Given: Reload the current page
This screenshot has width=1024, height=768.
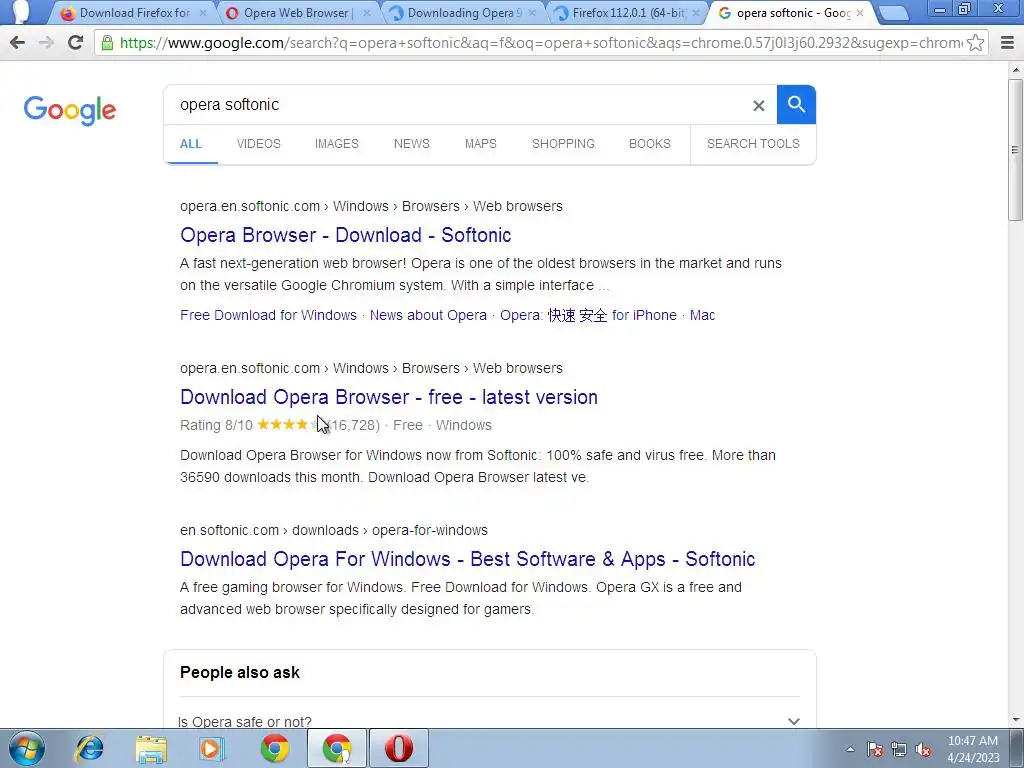Looking at the screenshot, I should pos(76,43).
